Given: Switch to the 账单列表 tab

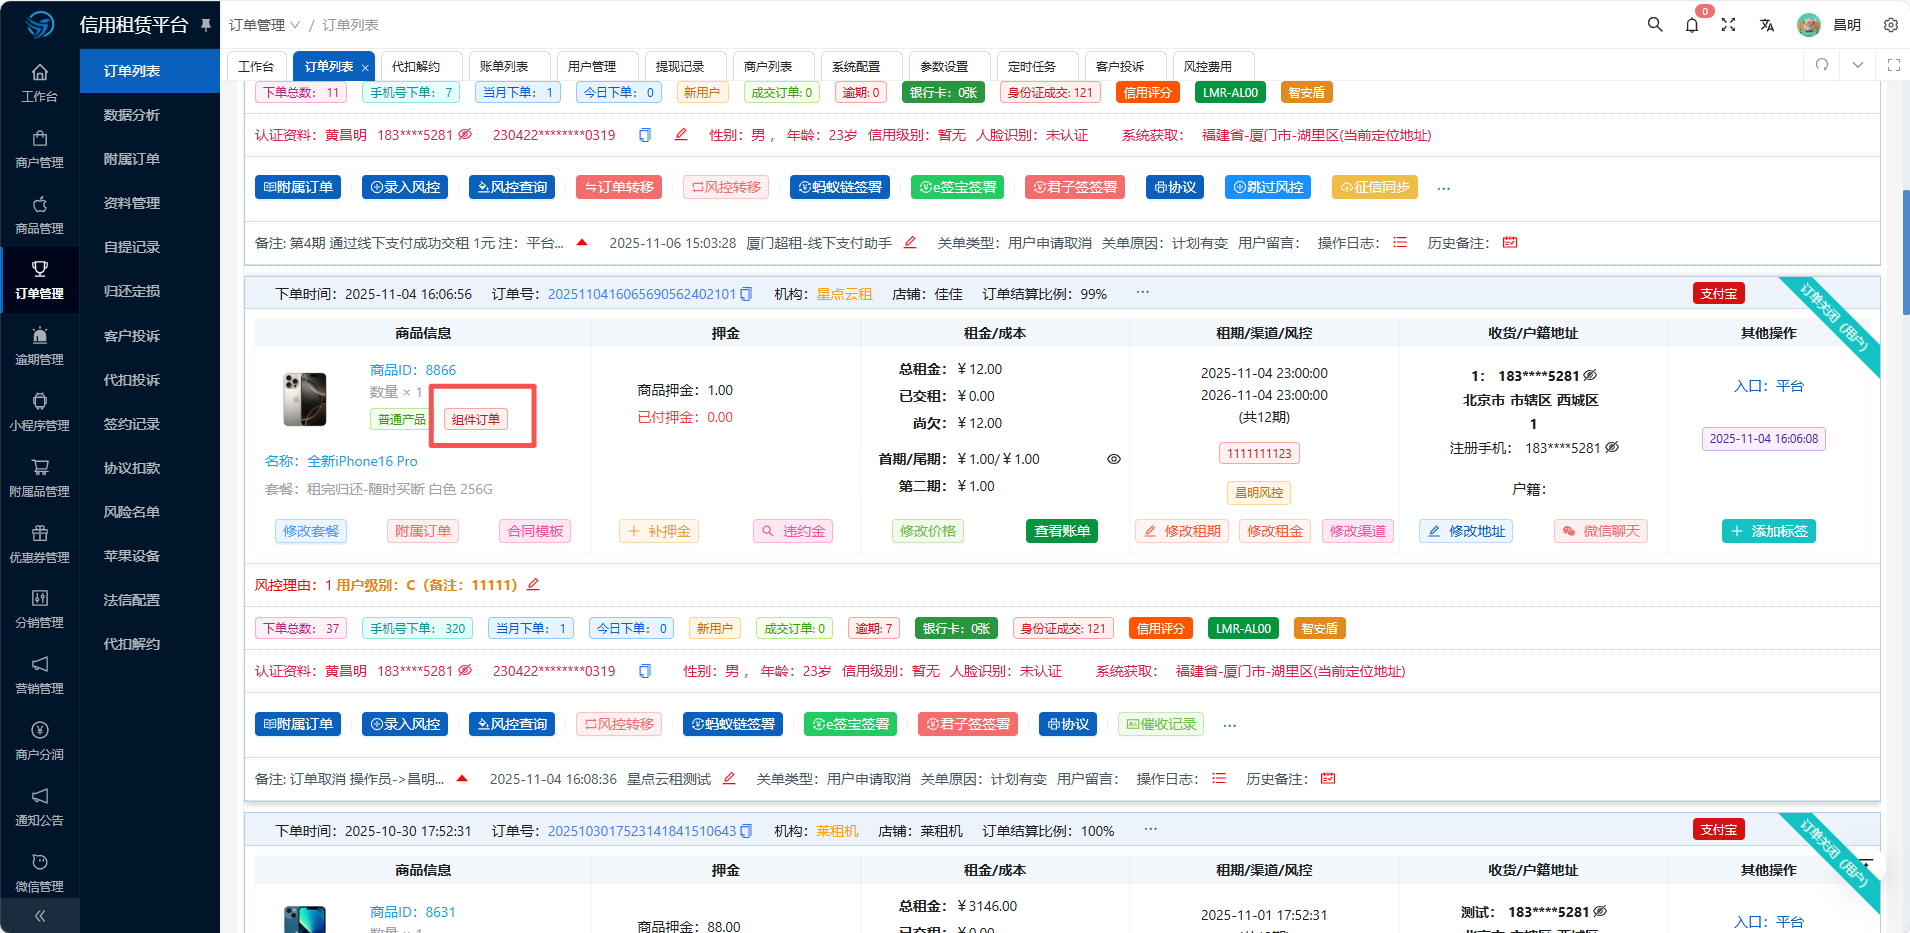Looking at the screenshot, I should [504, 66].
